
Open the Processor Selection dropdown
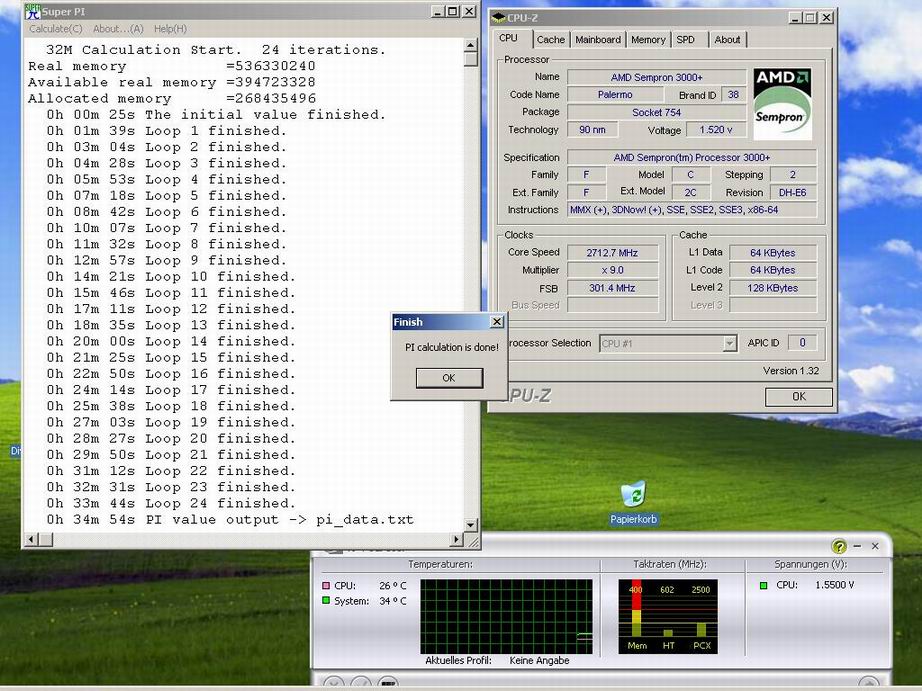[x=730, y=343]
